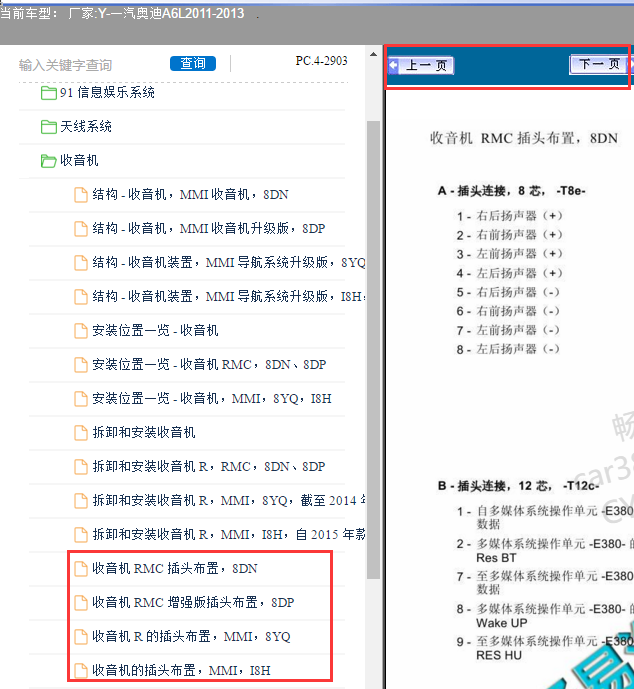Collapse the open 收音机 folder icon

click(48, 161)
